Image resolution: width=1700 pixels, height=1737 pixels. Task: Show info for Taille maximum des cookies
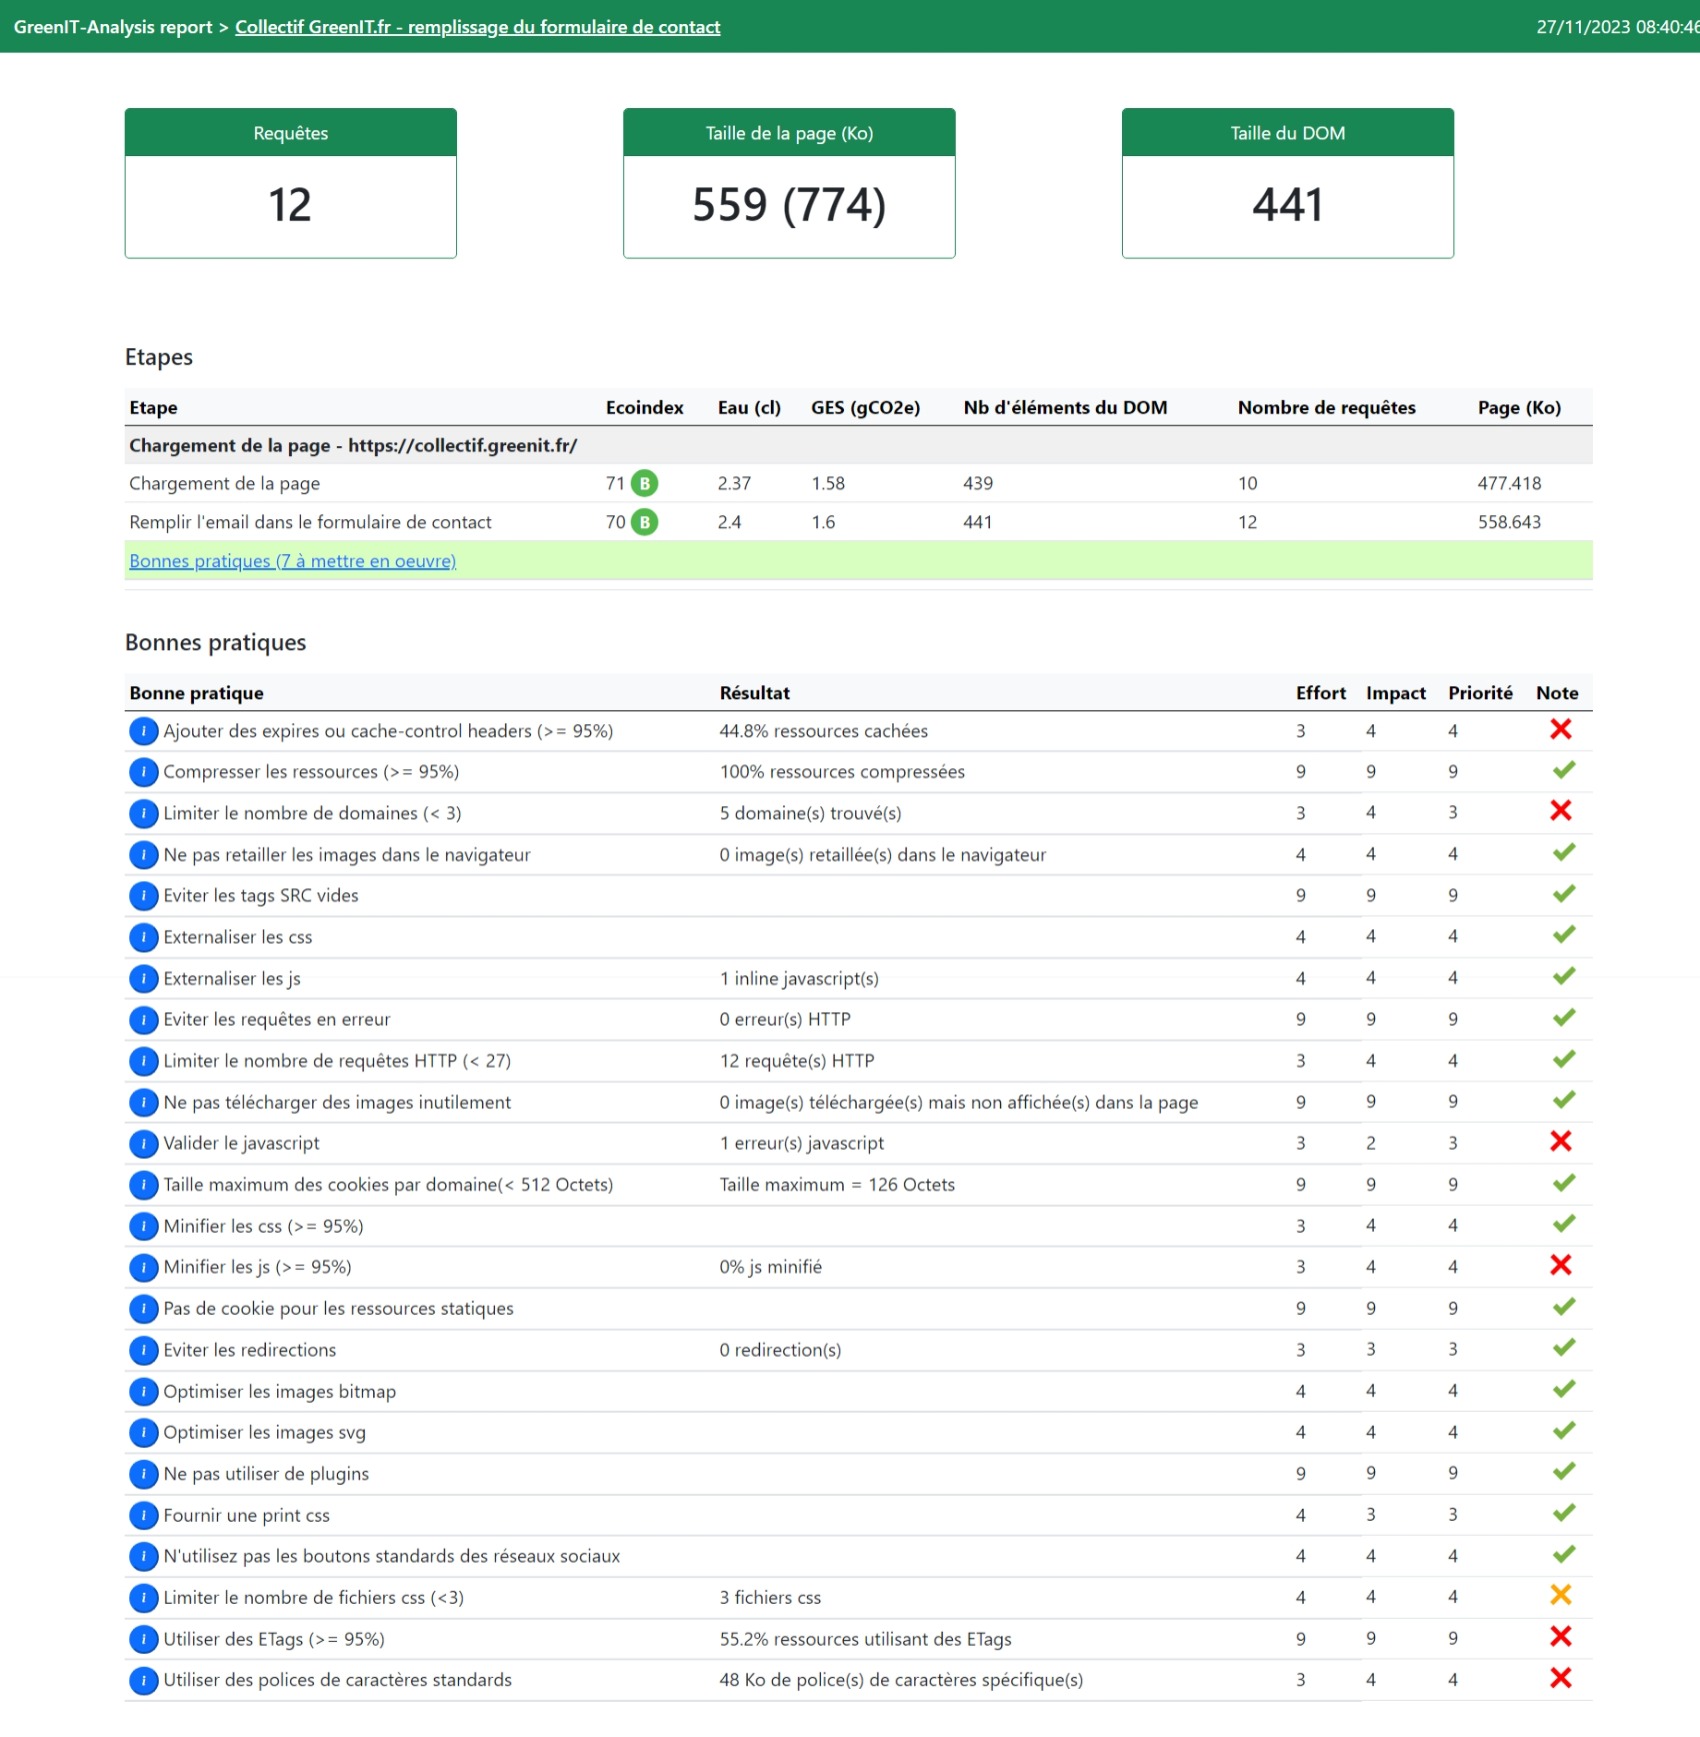pyautogui.click(x=143, y=1185)
